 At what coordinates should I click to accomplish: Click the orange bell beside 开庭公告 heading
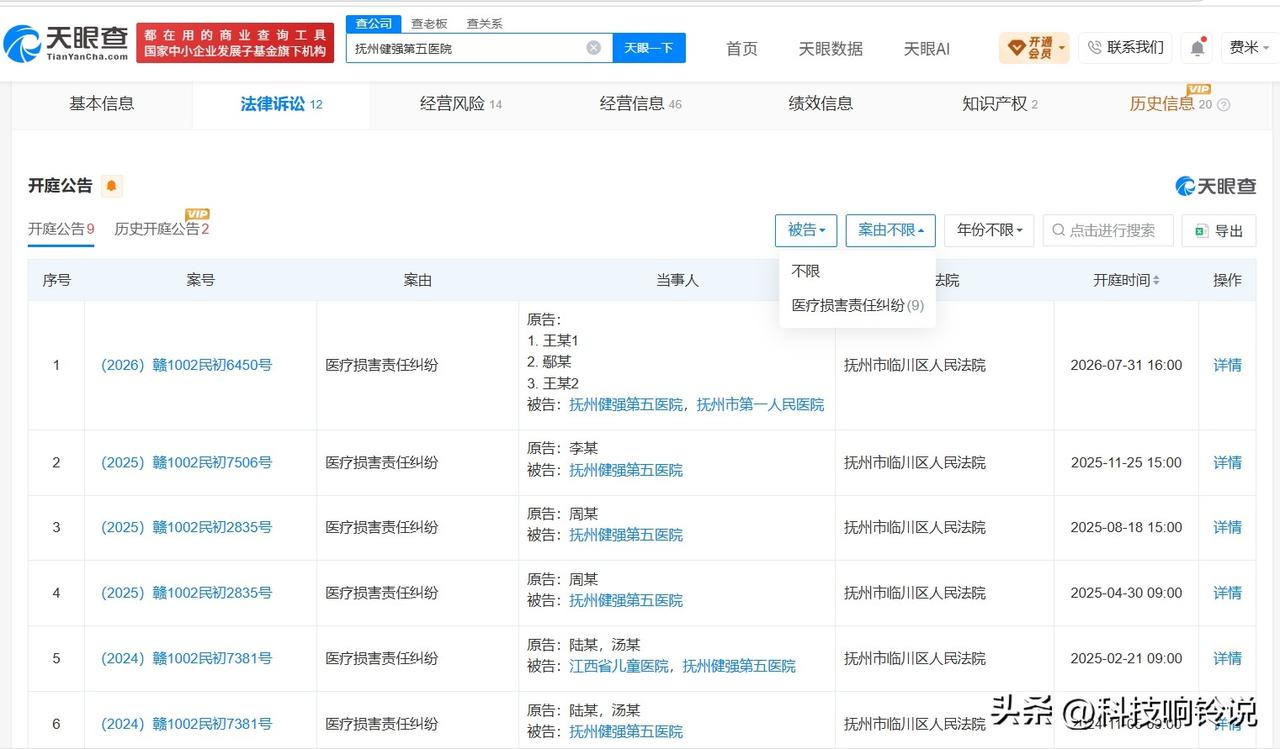pyautogui.click(x=111, y=186)
